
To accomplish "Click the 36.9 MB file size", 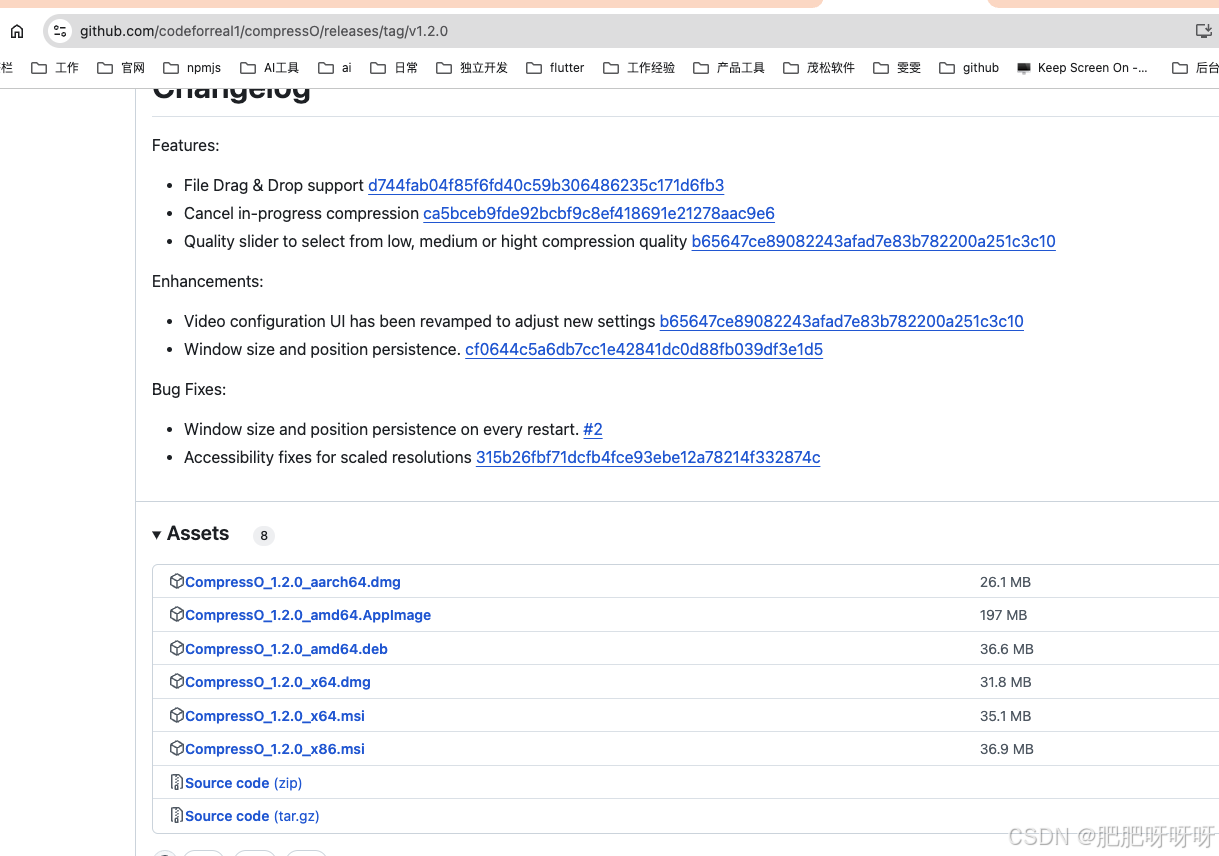I will 1007,749.
